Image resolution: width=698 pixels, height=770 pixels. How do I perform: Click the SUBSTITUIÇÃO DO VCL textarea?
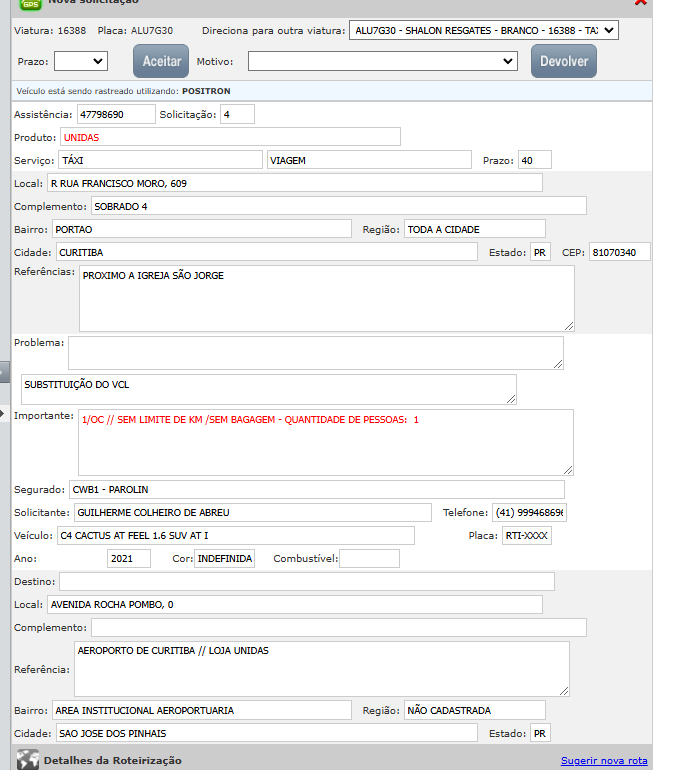coord(269,389)
